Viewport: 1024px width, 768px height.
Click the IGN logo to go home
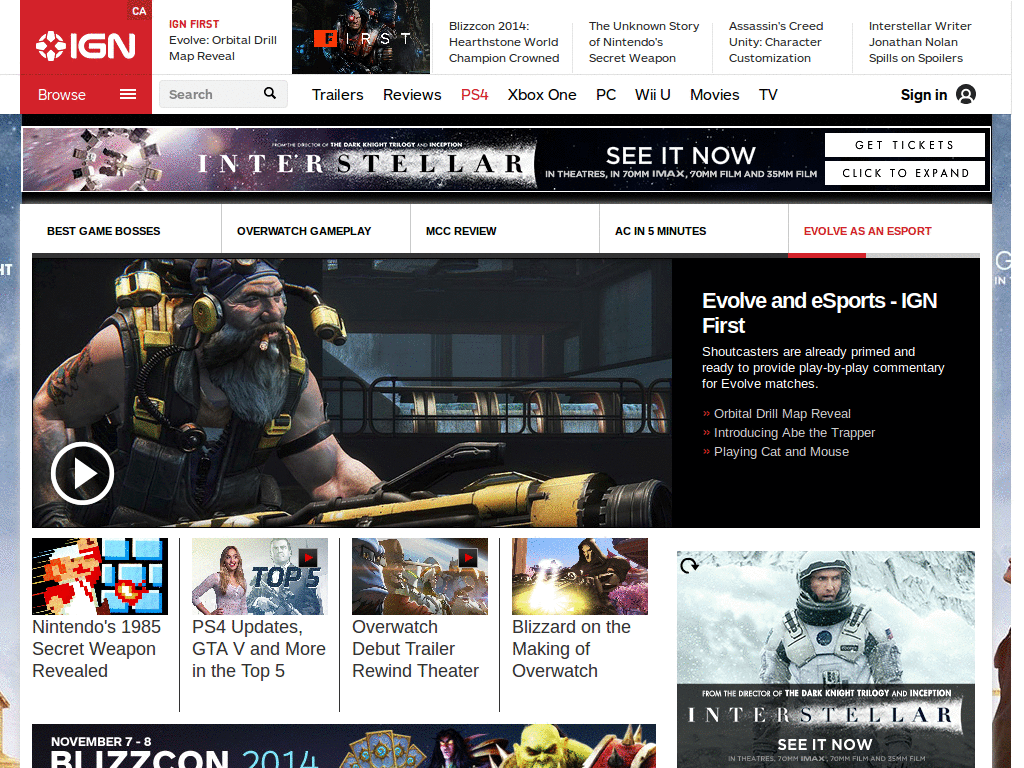coord(85,44)
